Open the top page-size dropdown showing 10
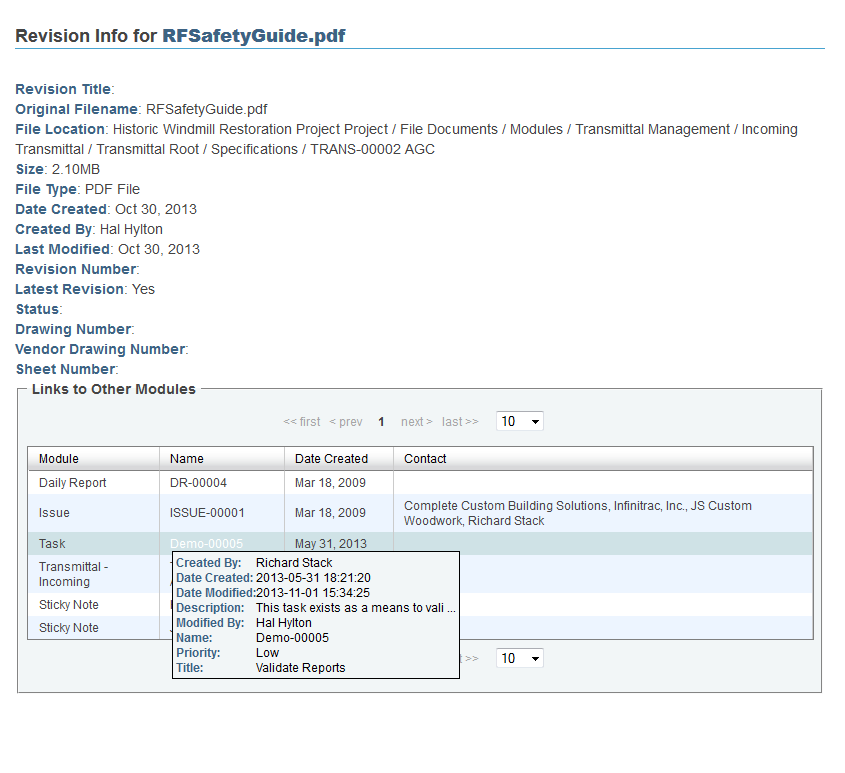The width and height of the screenshot is (845, 773). click(520, 421)
